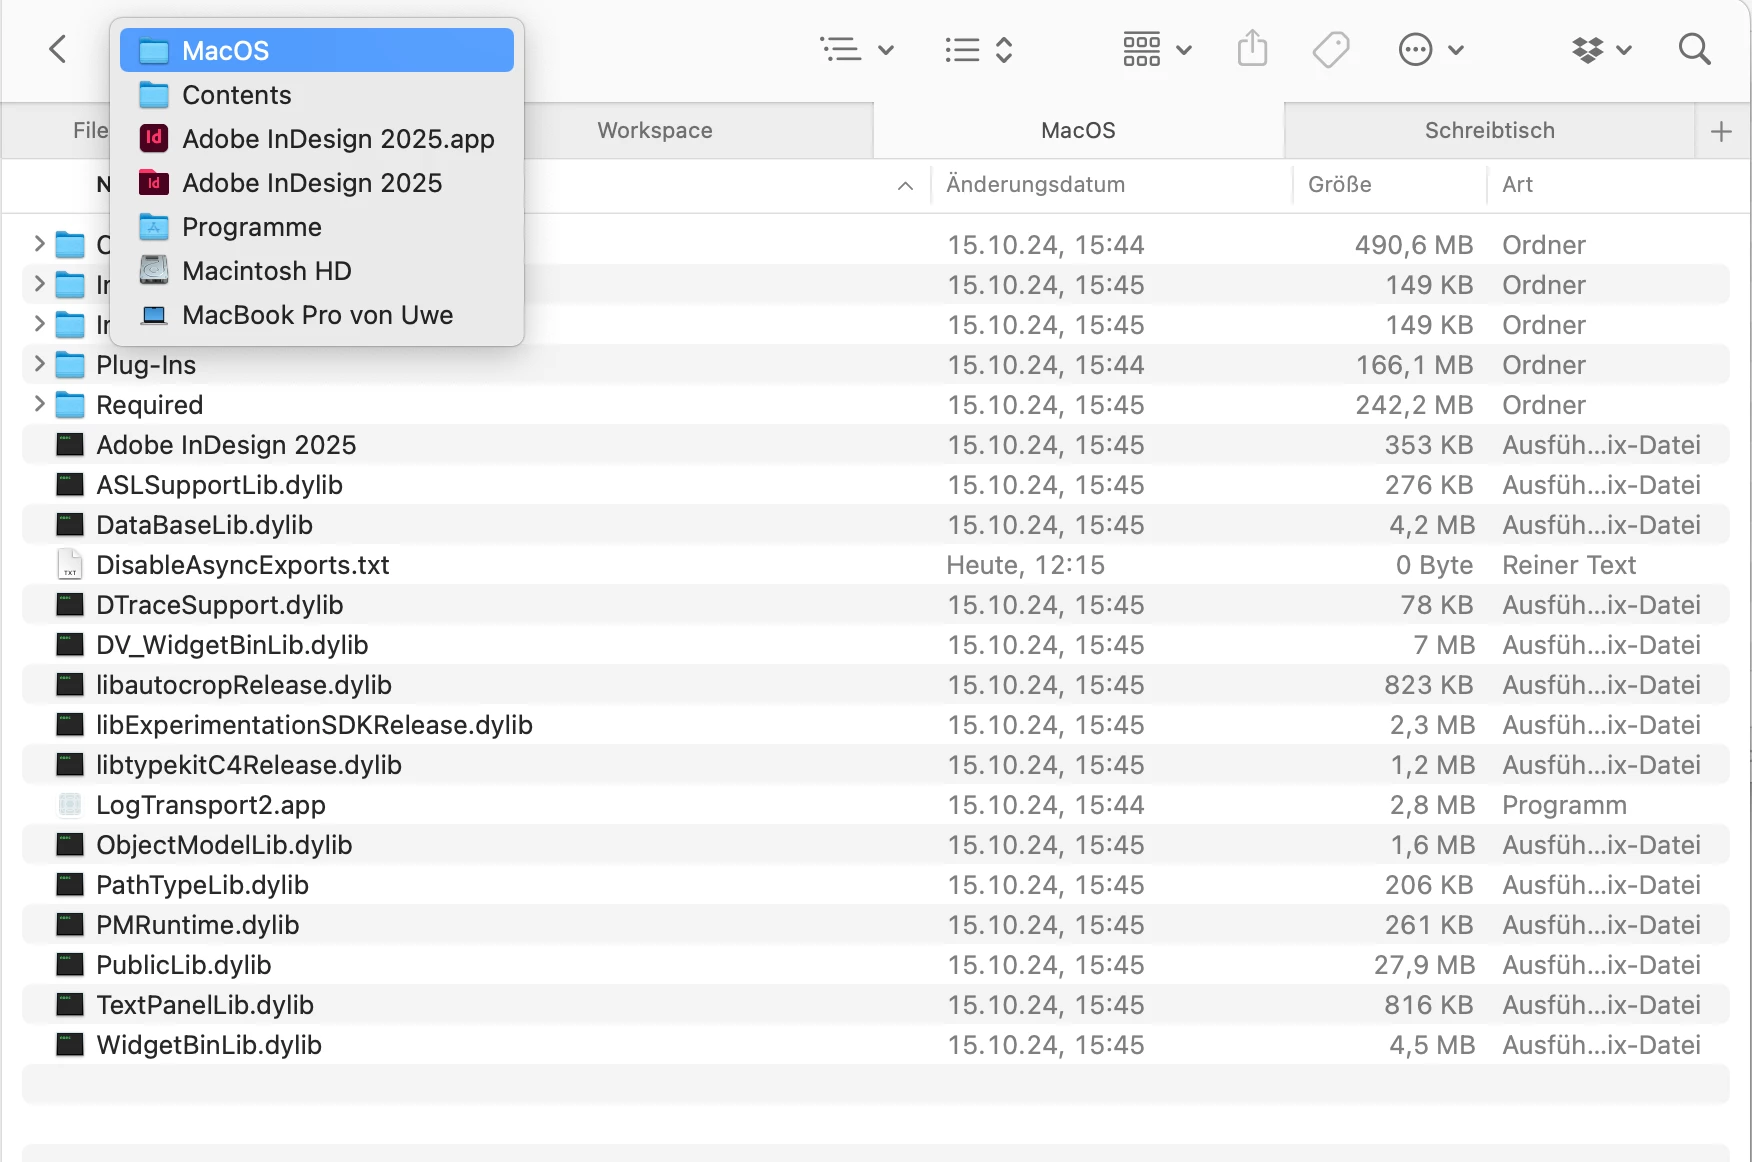Select DisableAsyncExports.txt file icon
The image size is (1752, 1162).
70,565
